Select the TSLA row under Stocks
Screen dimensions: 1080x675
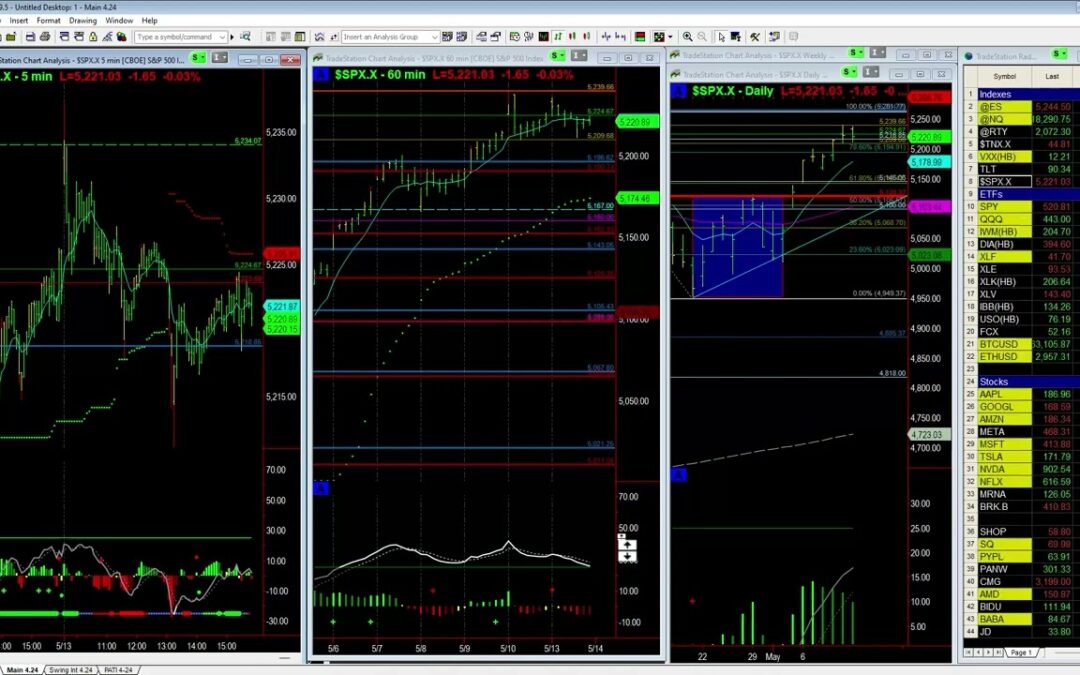click(1022, 457)
